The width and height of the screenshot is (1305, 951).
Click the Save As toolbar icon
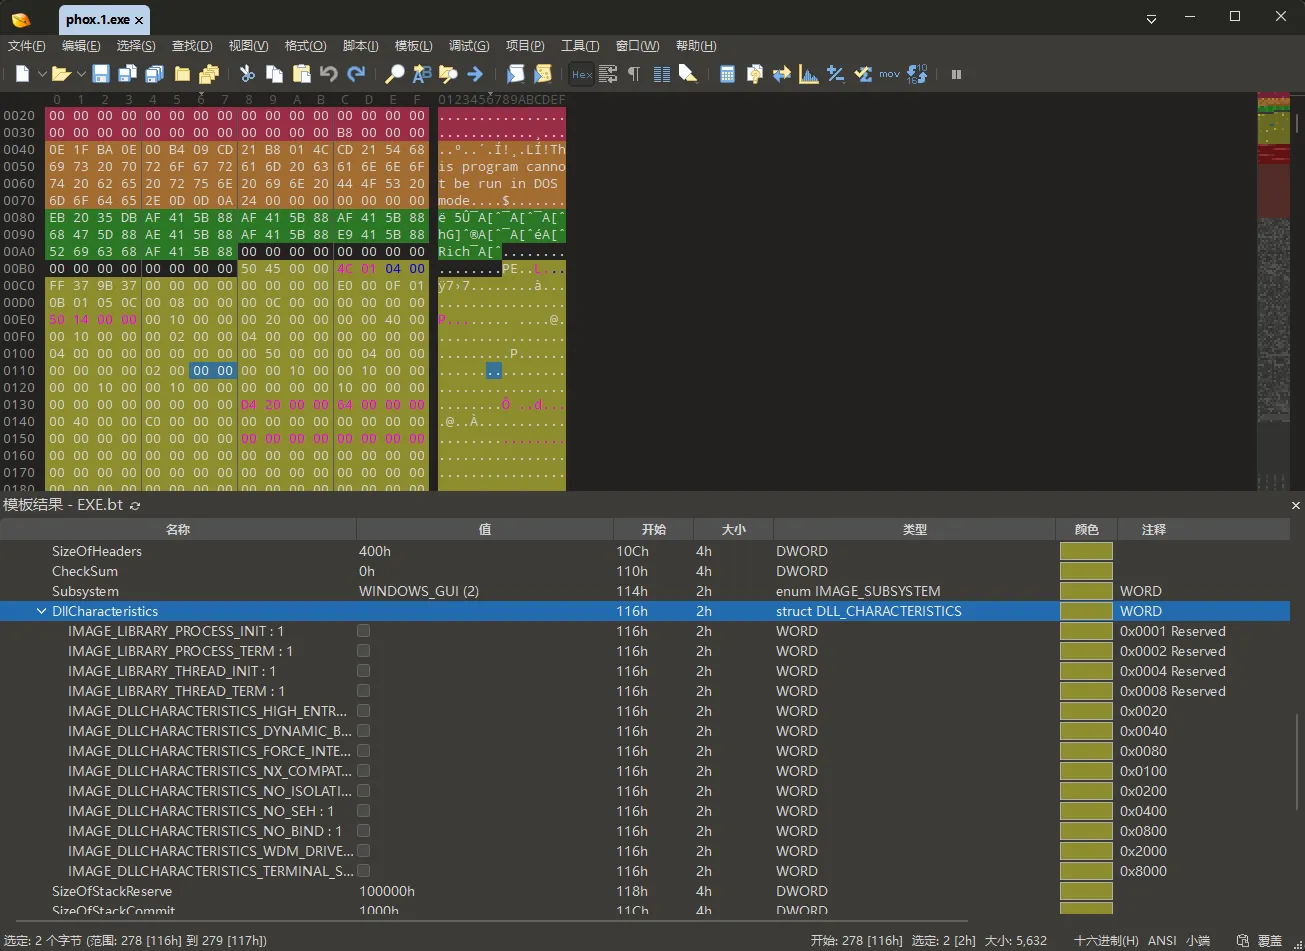click(x=128, y=74)
